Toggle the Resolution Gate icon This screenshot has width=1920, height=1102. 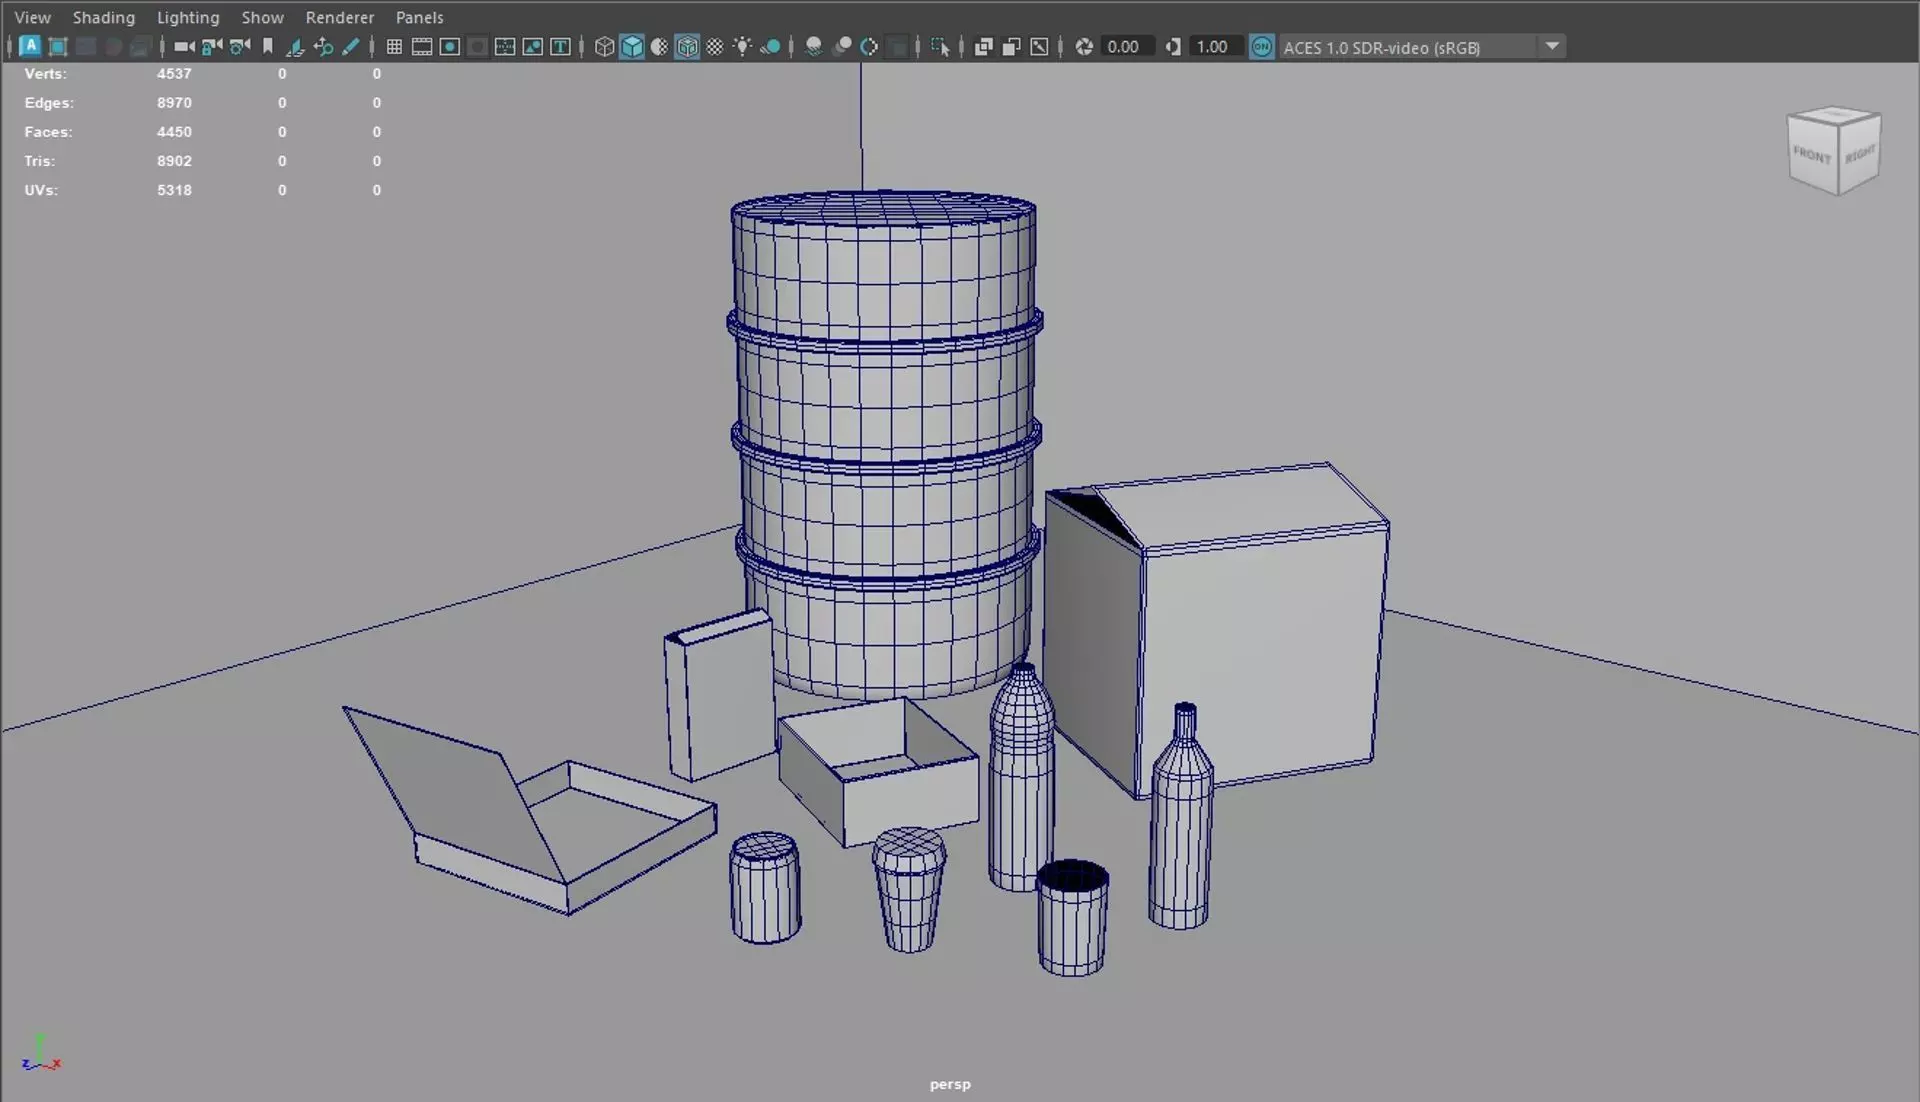click(x=450, y=46)
